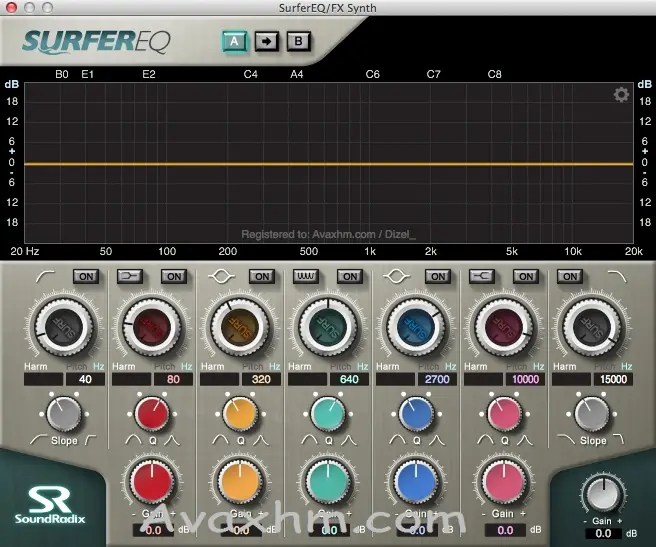This screenshot has width=656, height=547.
Task: Copy A settings to B arrow button
Action: [266, 41]
